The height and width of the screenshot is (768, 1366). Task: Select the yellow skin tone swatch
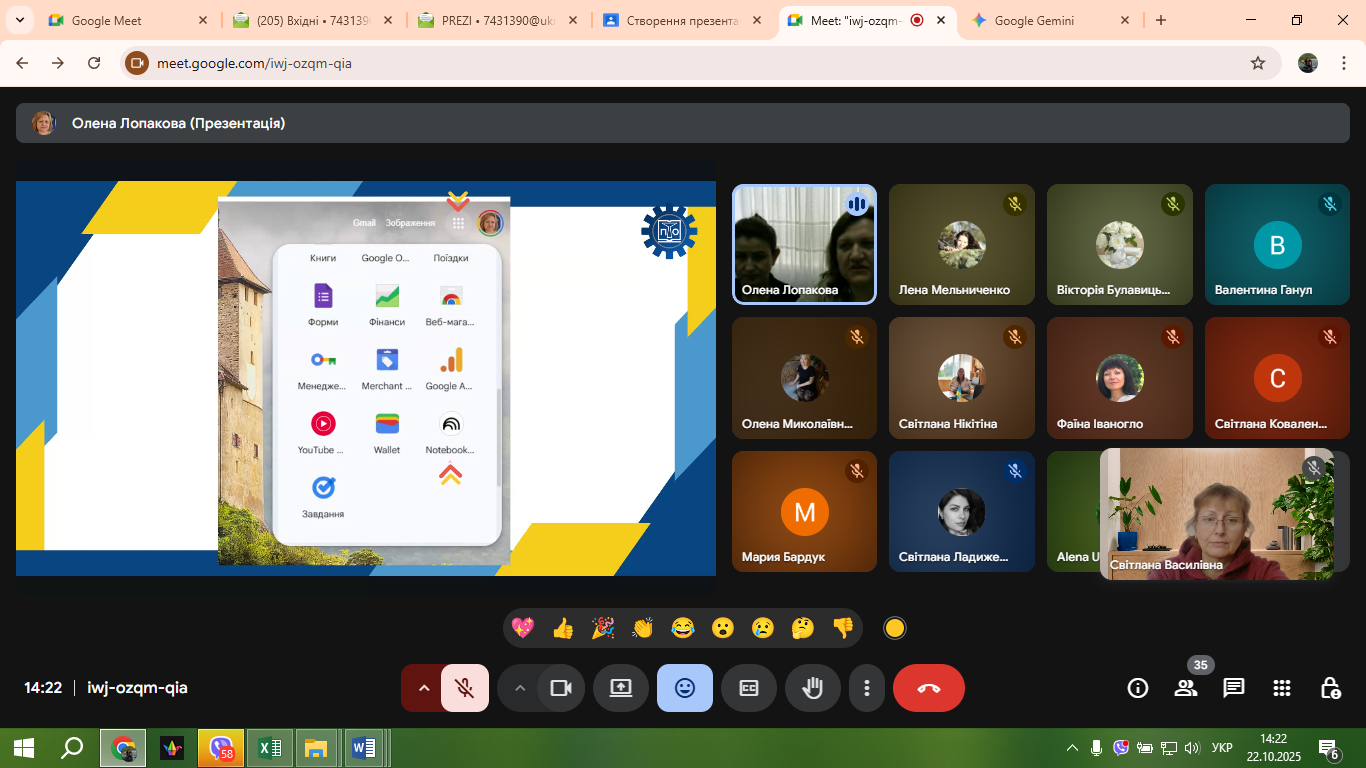pos(895,628)
